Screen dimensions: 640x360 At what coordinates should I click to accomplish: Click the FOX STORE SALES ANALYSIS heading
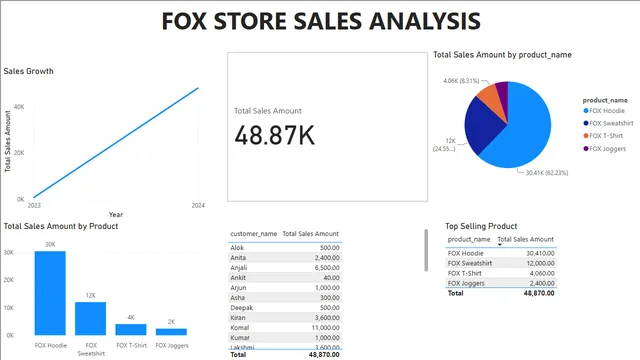[x=321, y=21]
